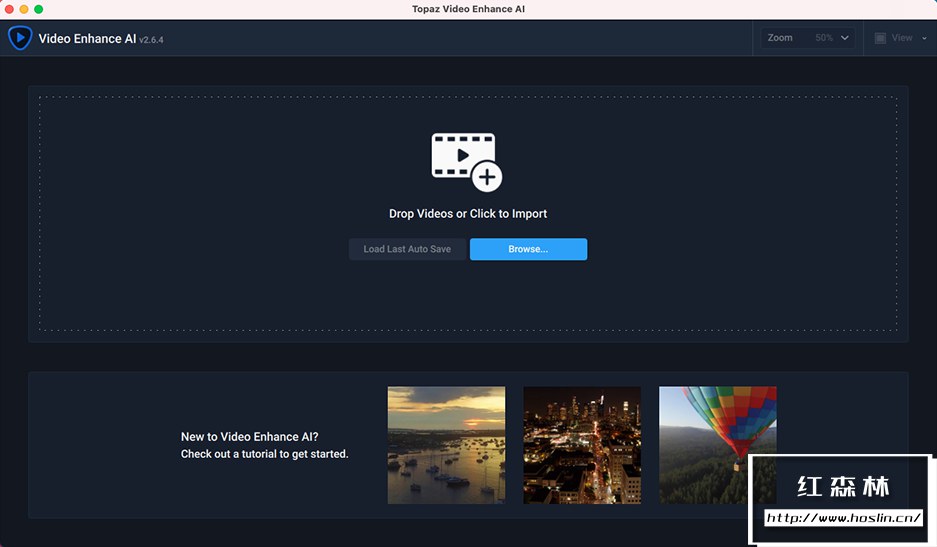Viewport: 937px width, 547px height.
Task: Click the film strip import icon
Action: tap(467, 162)
